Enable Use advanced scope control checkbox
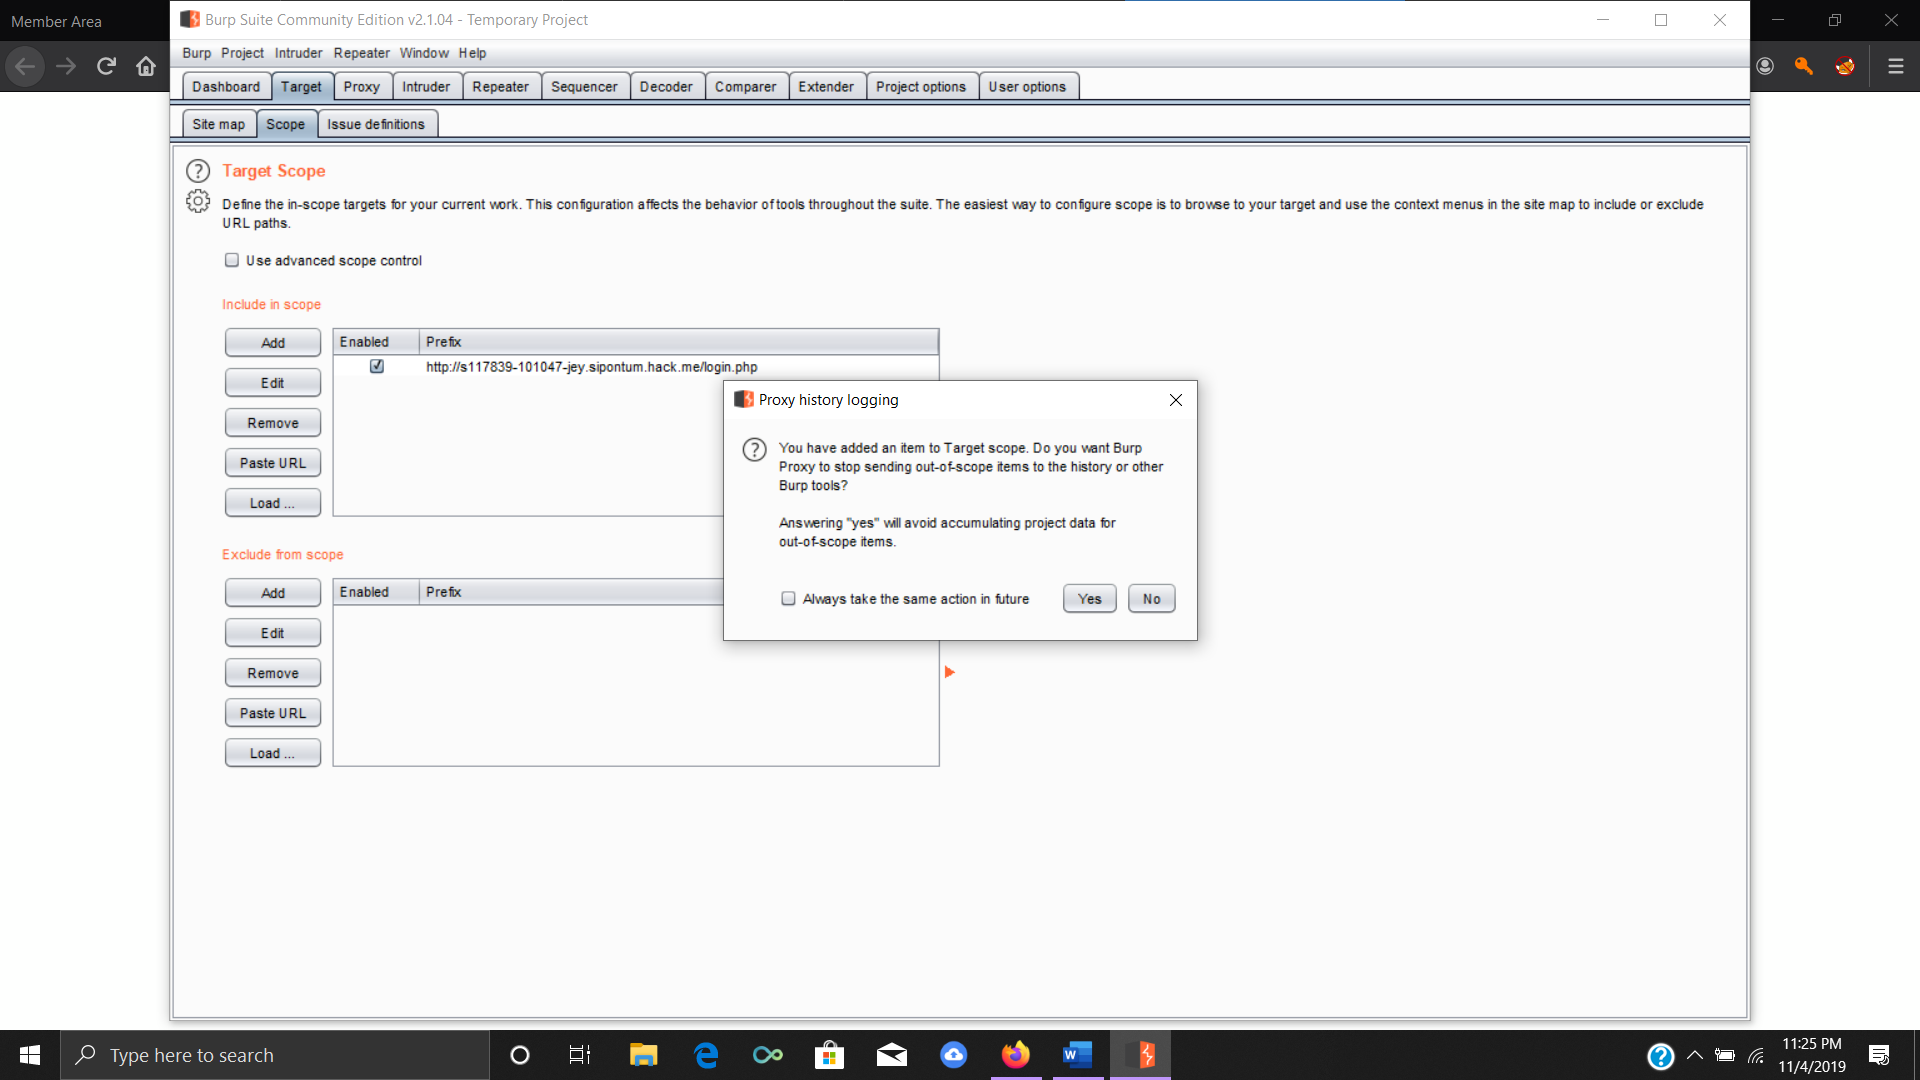The width and height of the screenshot is (1920, 1080). [232, 260]
